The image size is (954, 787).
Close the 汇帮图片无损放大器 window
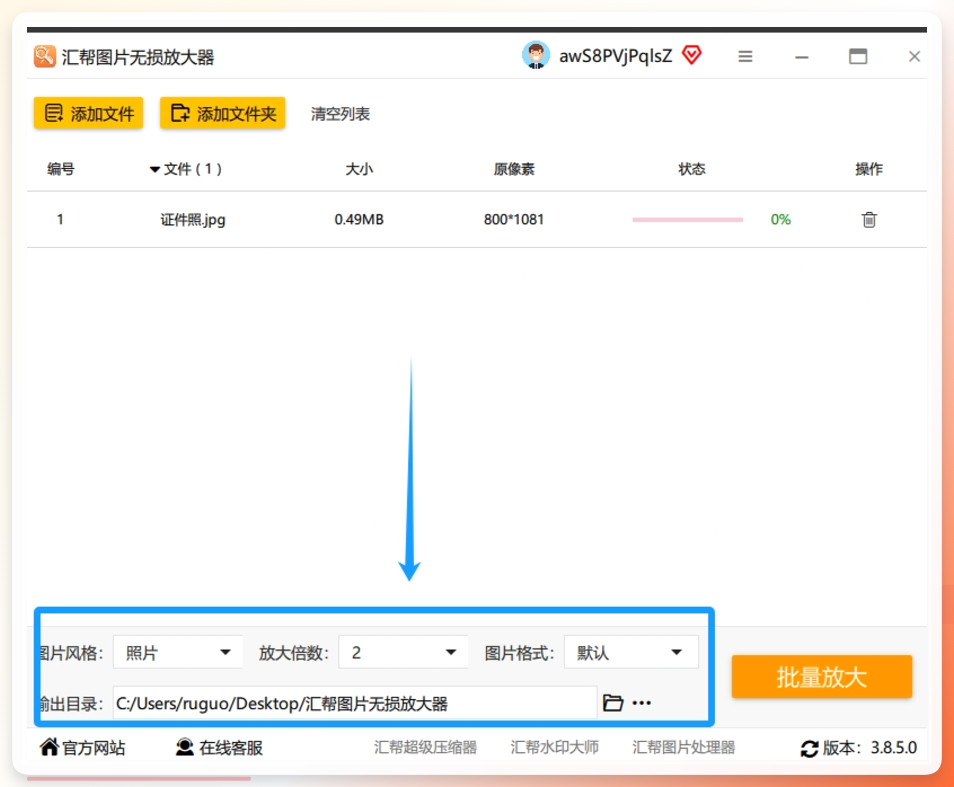[x=914, y=57]
